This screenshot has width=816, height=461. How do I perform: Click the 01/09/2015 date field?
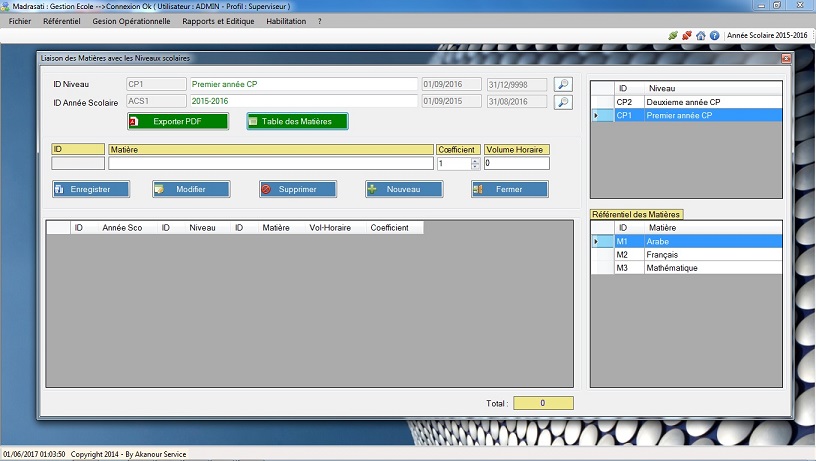[x=451, y=101]
